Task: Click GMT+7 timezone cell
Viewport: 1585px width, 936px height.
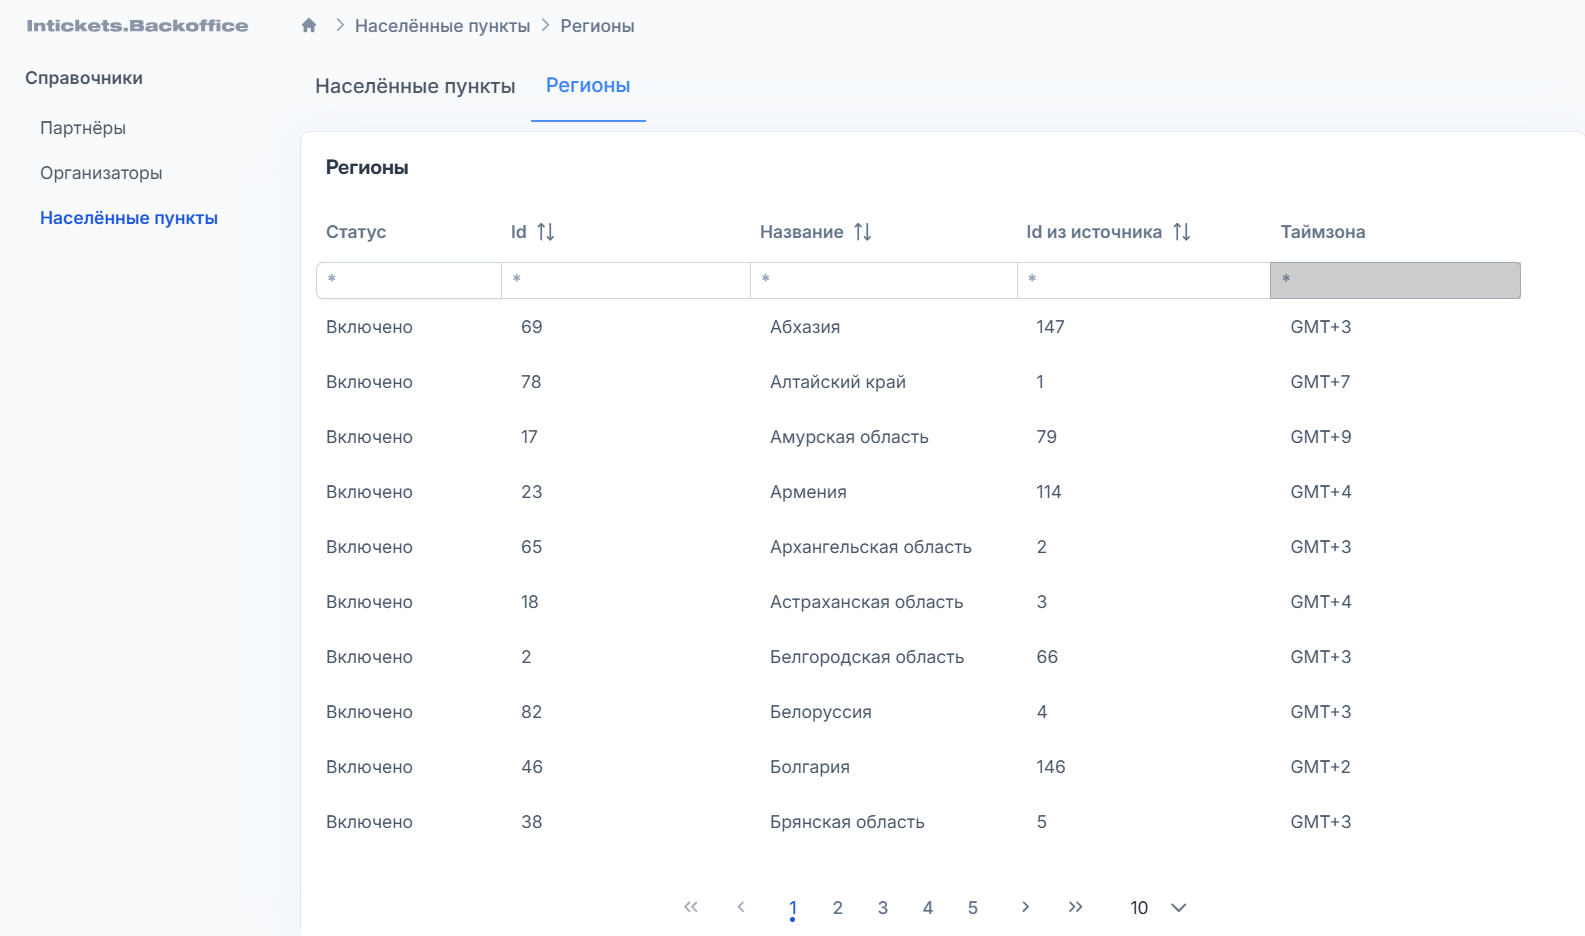Action: click(x=1320, y=382)
